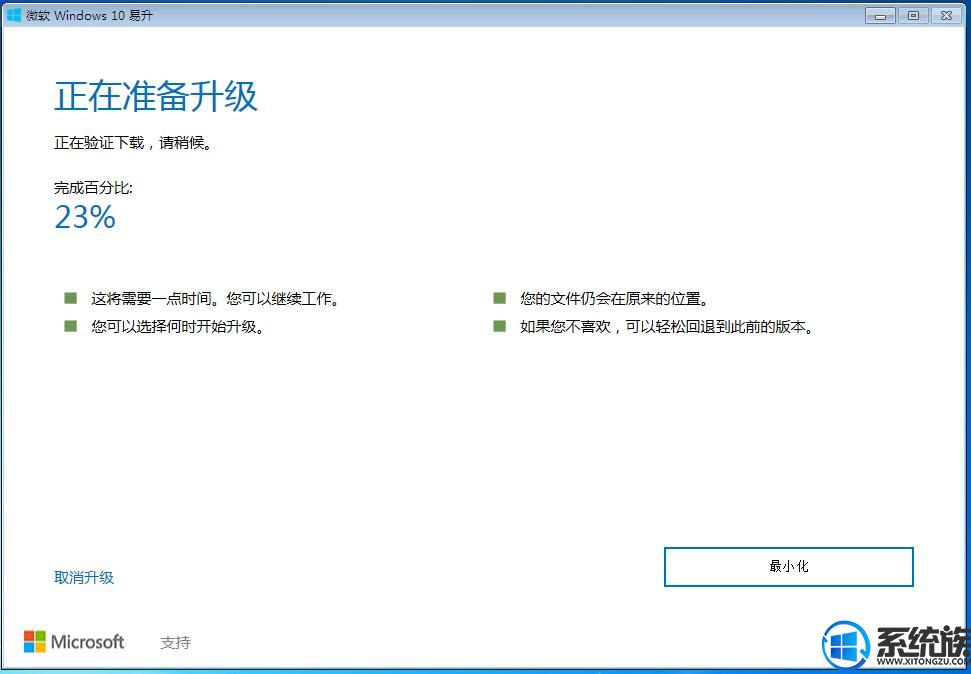Click text 您可以选择何时开始升级。
971x674 pixels.
click(178, 326)
